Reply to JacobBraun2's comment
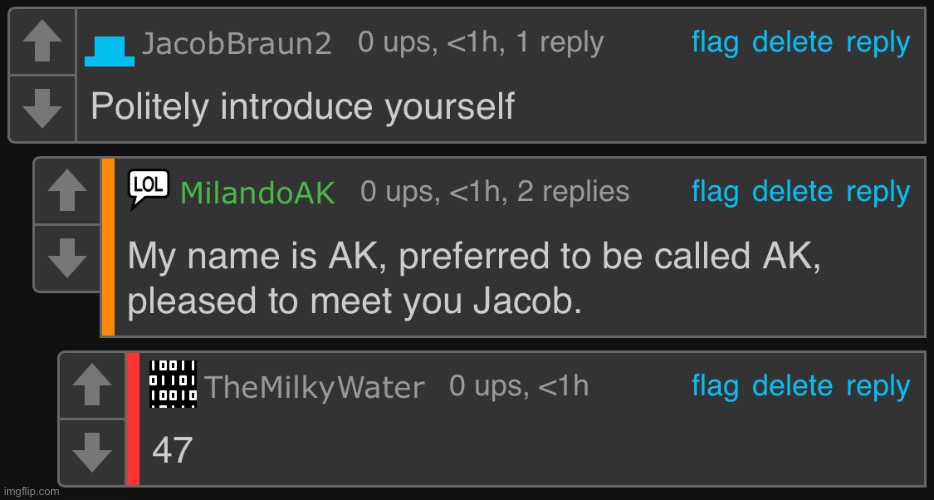The image size is (934, 500). pyautogui.click(x=879, y=44)
